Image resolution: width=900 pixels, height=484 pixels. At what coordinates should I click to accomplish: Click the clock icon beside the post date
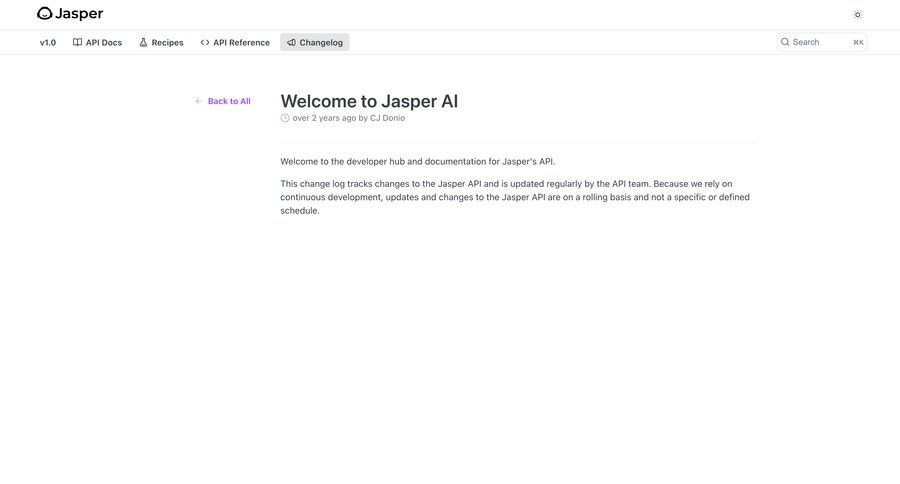point(285,118)
